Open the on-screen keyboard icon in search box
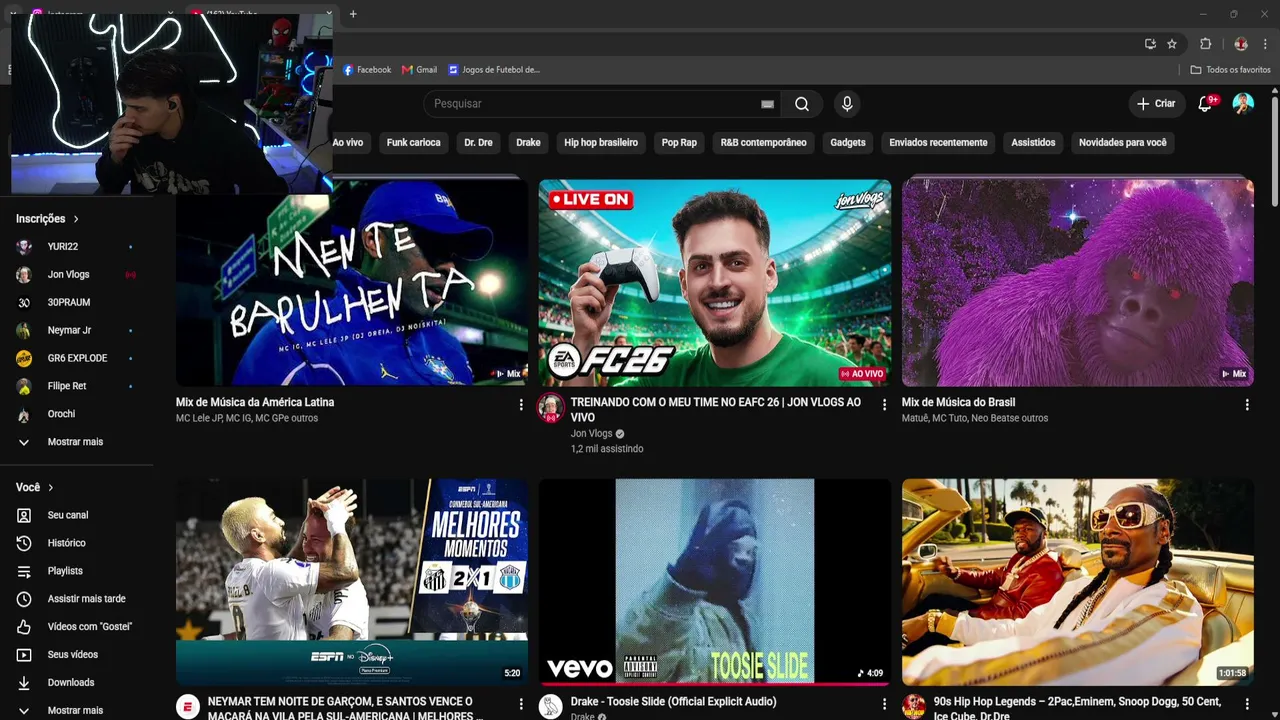Viewport: 1280px width, 720px height. [767, 104]
